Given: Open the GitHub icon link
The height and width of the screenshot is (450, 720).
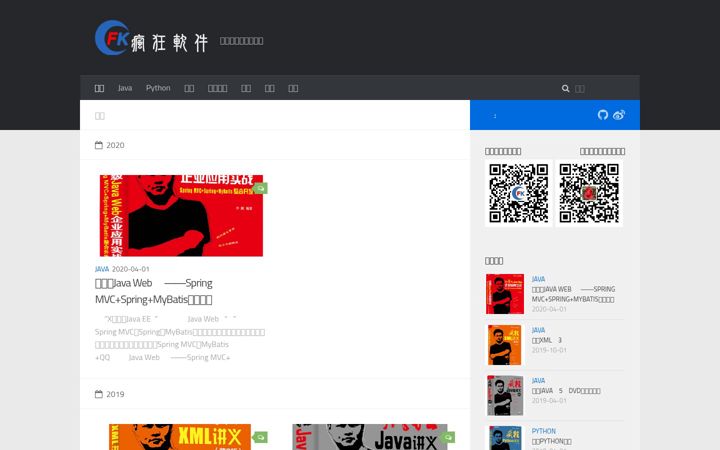Looking at the screenshot, I should point(602,115).
